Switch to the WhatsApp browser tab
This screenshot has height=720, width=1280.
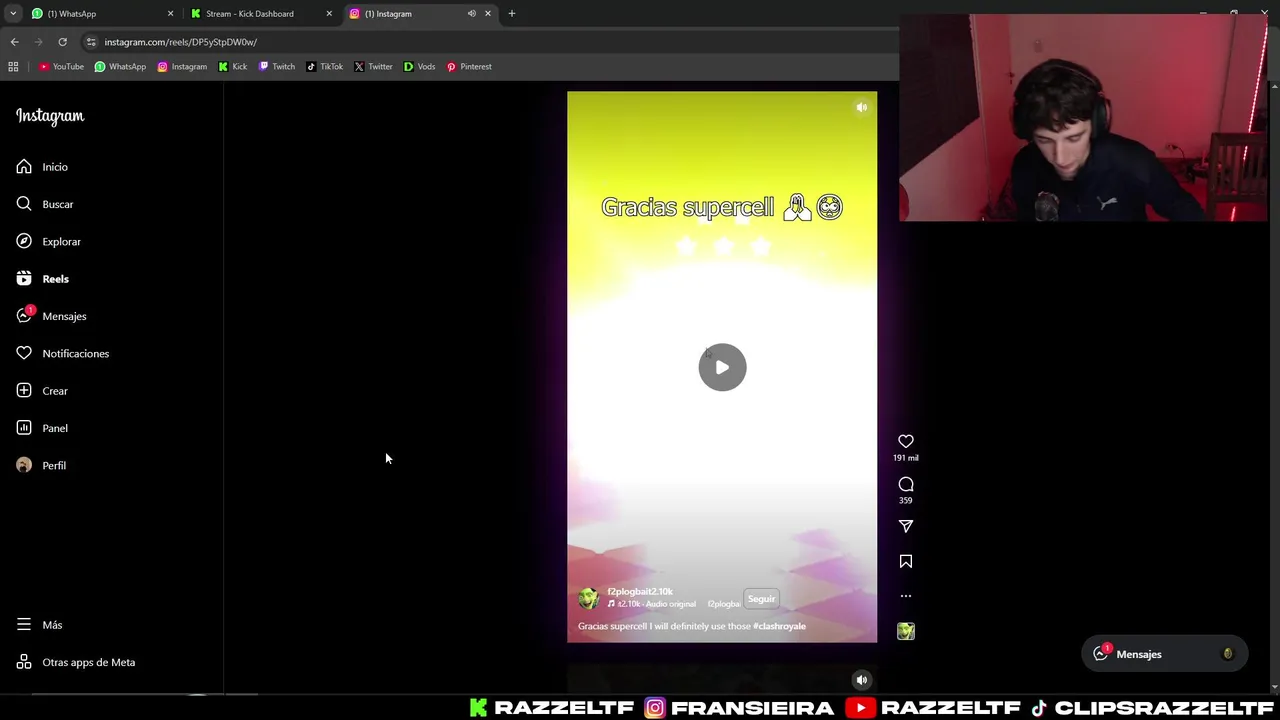point(100,14)
